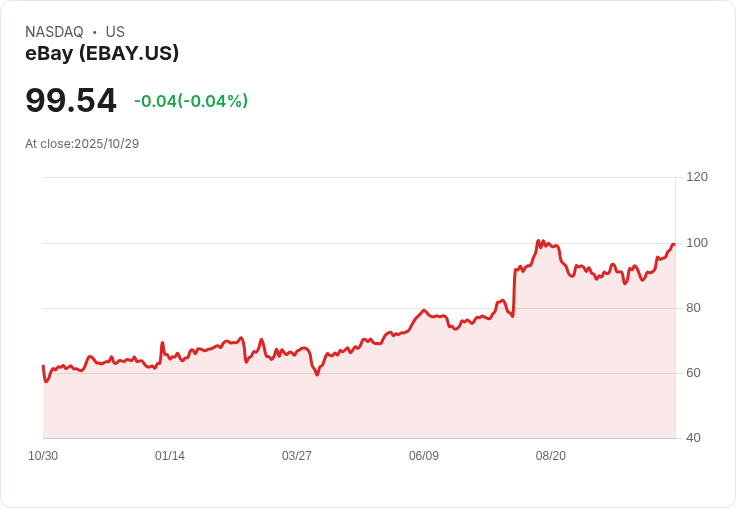Click the 10/30 date axis label
This screenshot has height=508, width=736.
click(x=43, y=456)
